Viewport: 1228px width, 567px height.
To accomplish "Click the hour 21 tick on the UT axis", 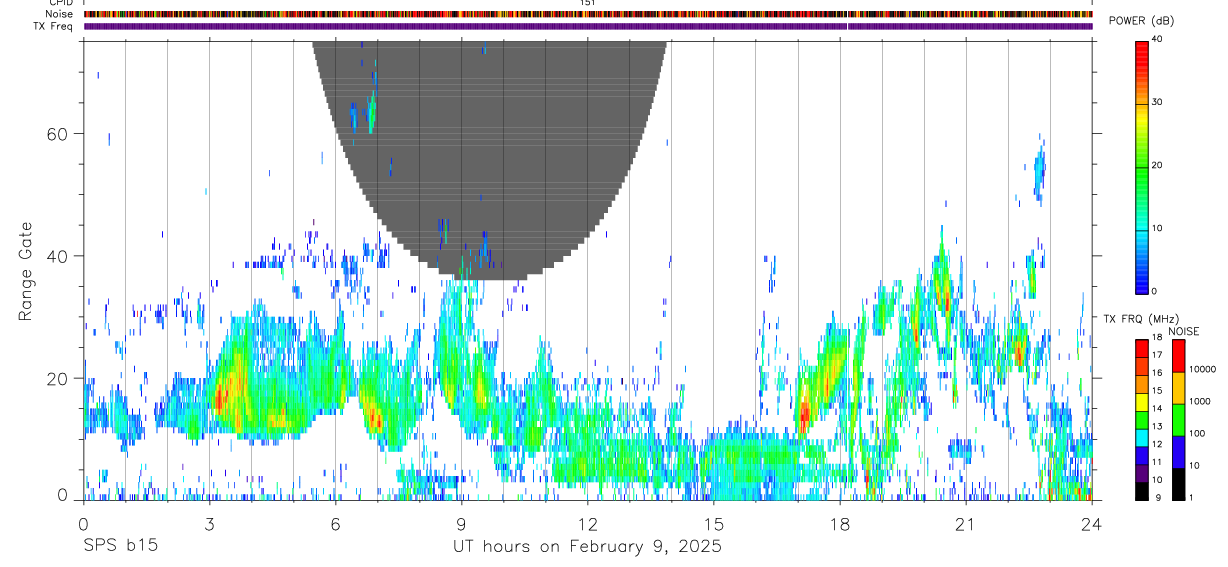I will (x=965, y=523).
